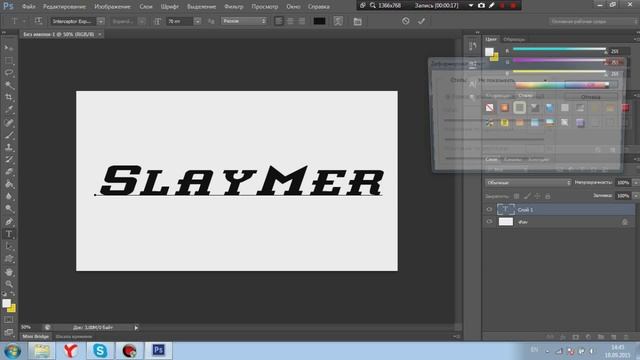This screenshot has height=360, width=640.
Task: Open the Фильтр menu
Action: coord(233,7)
